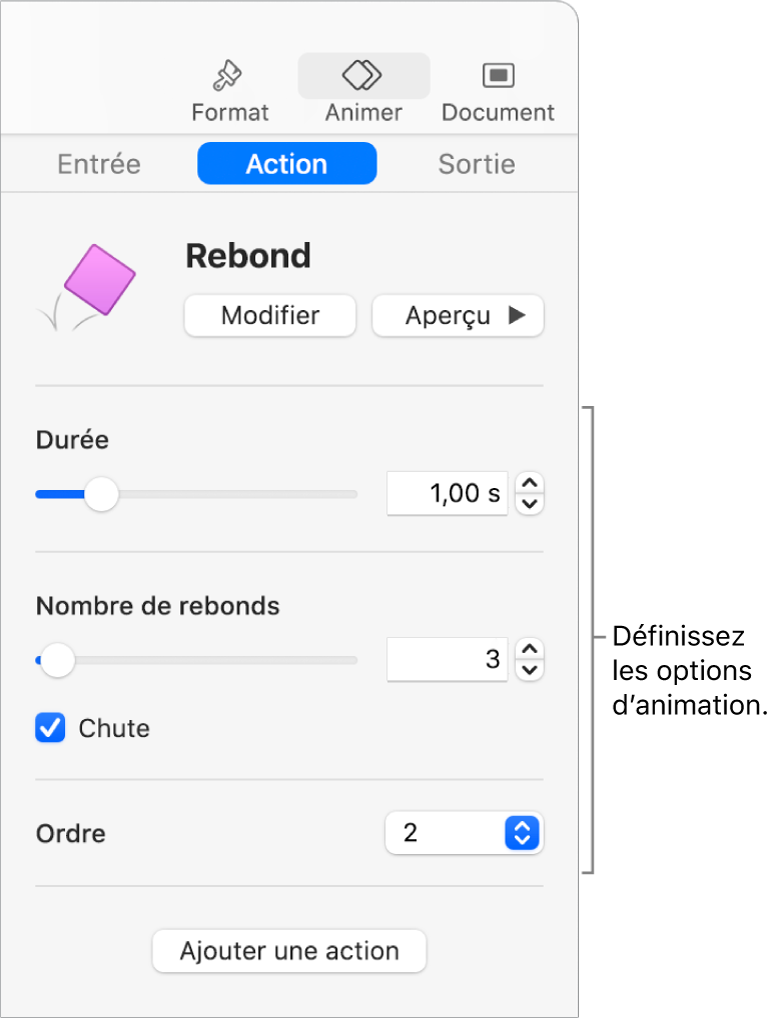Click Ajouter une action button
Viewport: 777px width, 1019px height.
point(289,951)
